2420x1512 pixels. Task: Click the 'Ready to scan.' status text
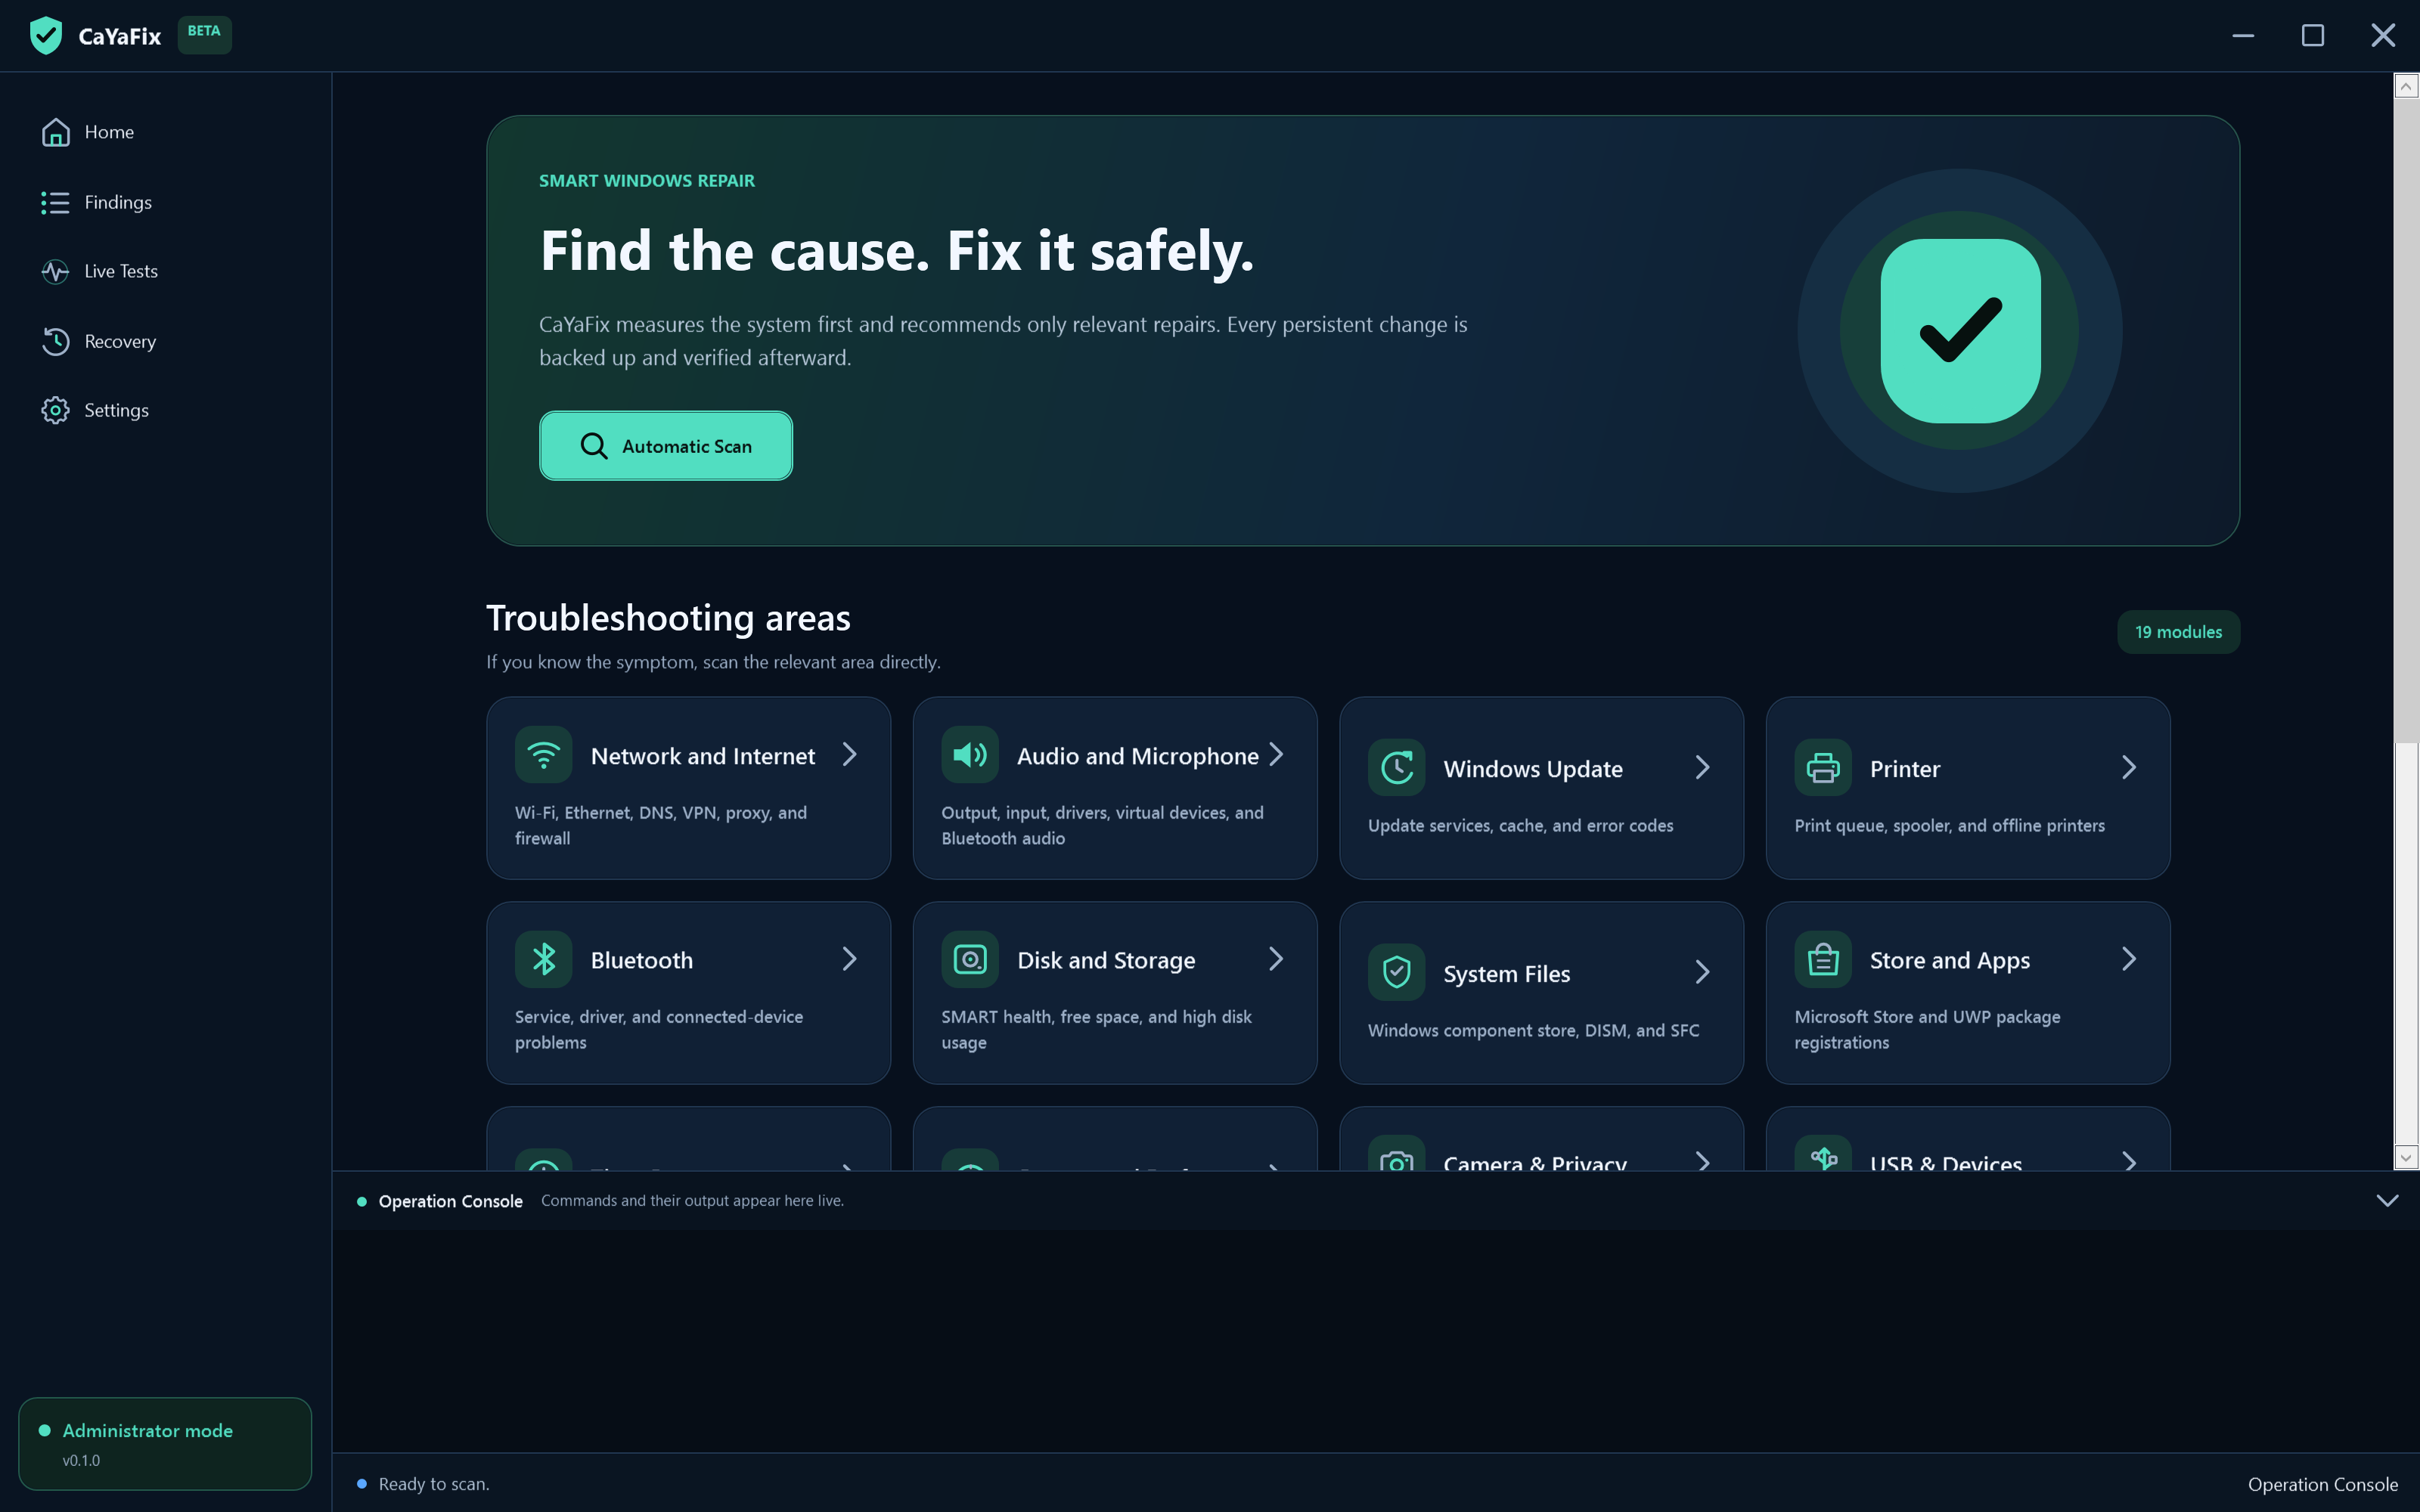pyautogui.click(x=434, y=1484)
